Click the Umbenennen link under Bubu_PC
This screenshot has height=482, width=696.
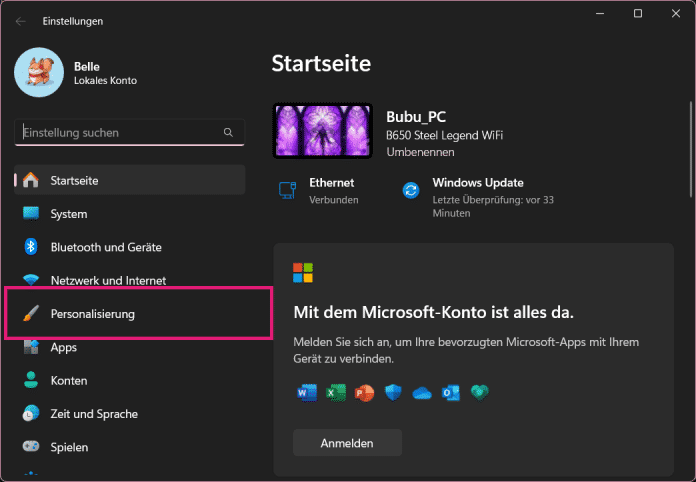pyautogui.click(x=420, y=152)
